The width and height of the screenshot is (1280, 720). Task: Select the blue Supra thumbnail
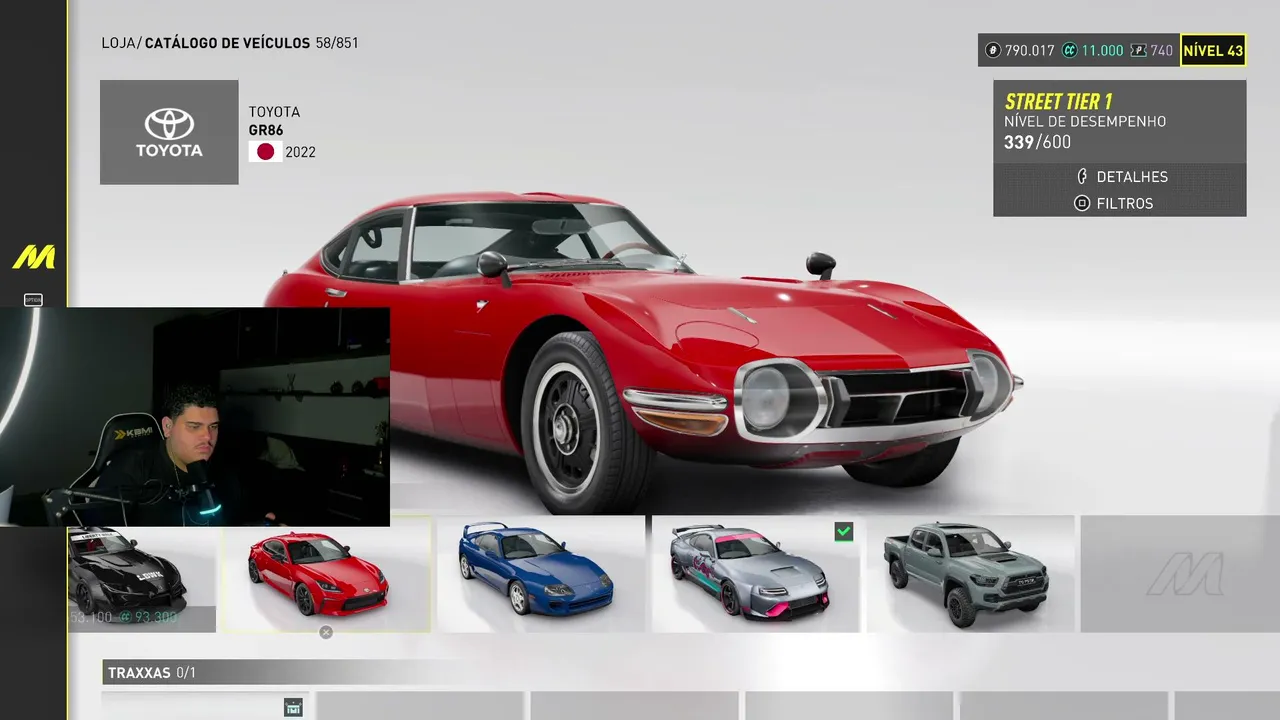pyautogui.click(x=541, y=574)
